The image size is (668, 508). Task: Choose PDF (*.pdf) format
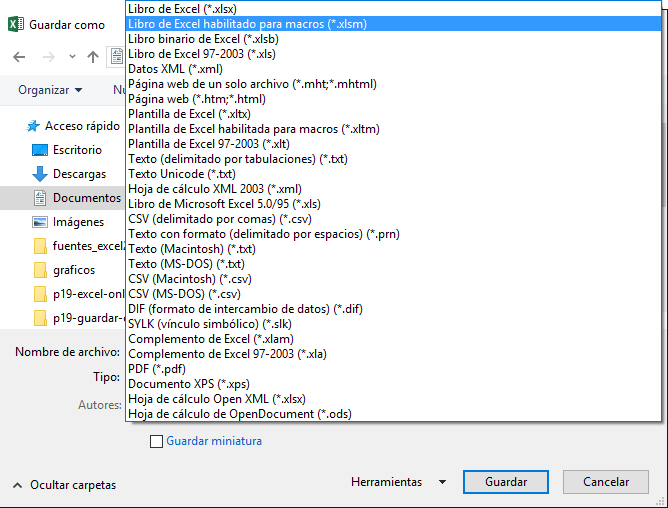393,369
